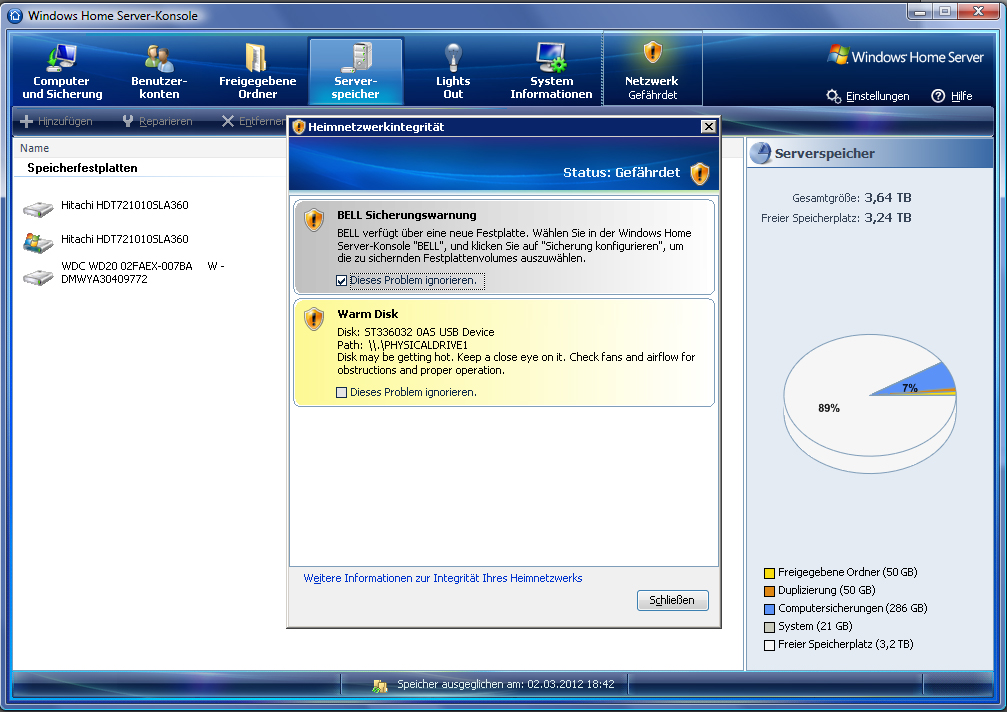Click Heimnetzwerkintegrität title shield icon
Screen dimensions: 1007x712
(299, 126)
